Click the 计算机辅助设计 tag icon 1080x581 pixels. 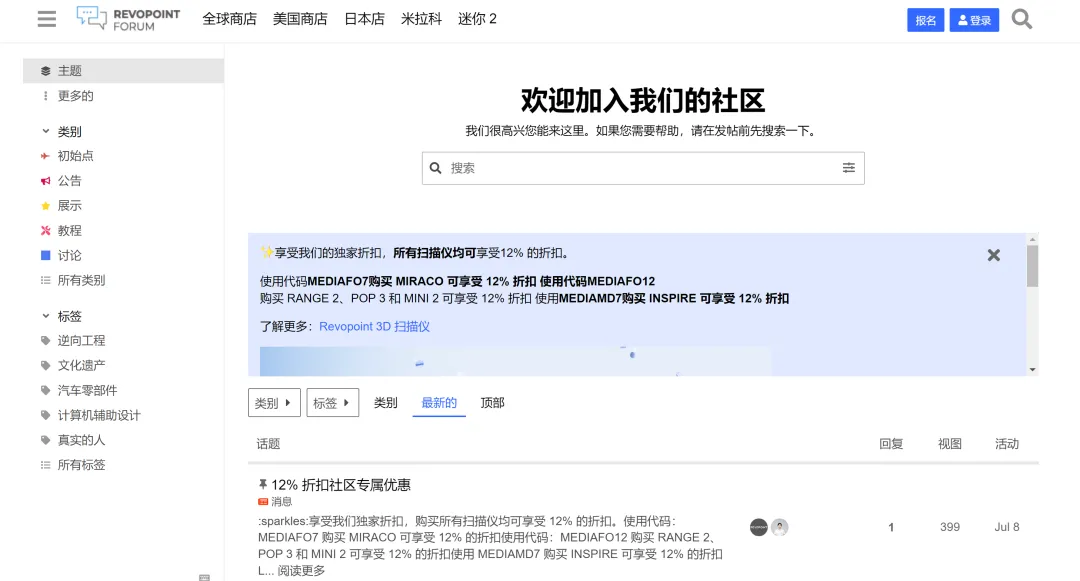[x=45, y=415]
